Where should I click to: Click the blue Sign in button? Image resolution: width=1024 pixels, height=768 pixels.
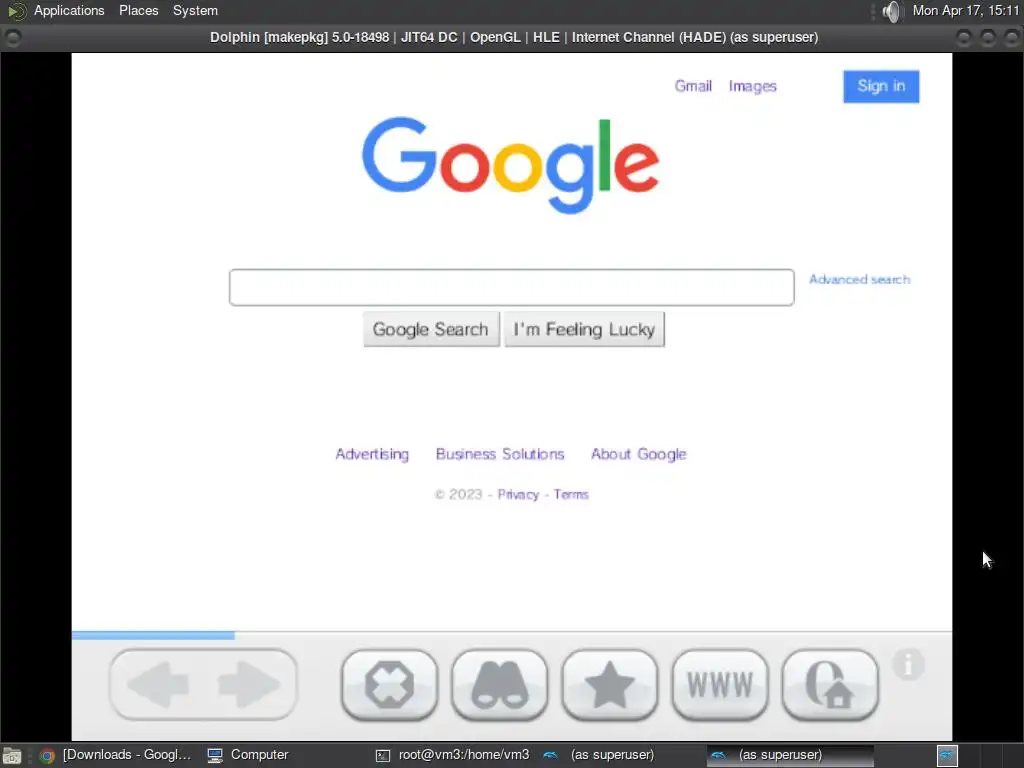(x=881, y=86)
